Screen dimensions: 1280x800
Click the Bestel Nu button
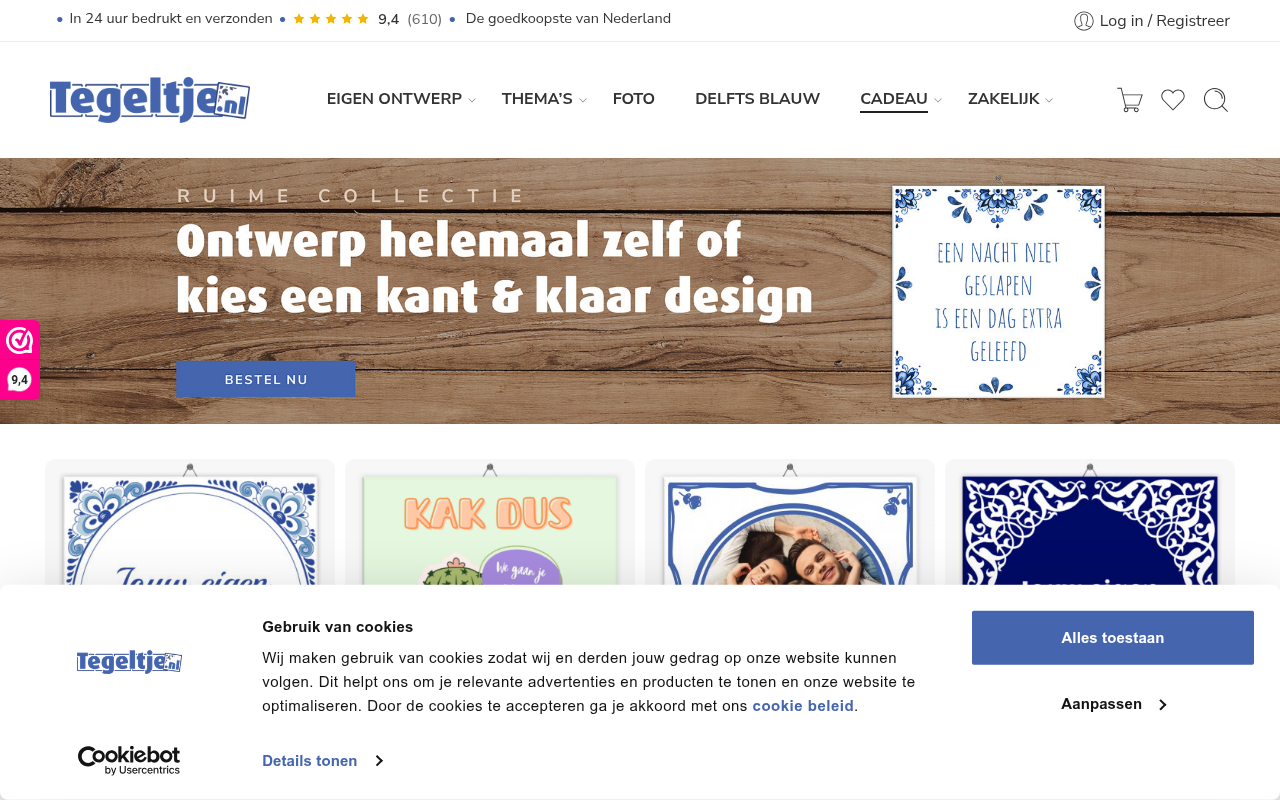[266, 380]
